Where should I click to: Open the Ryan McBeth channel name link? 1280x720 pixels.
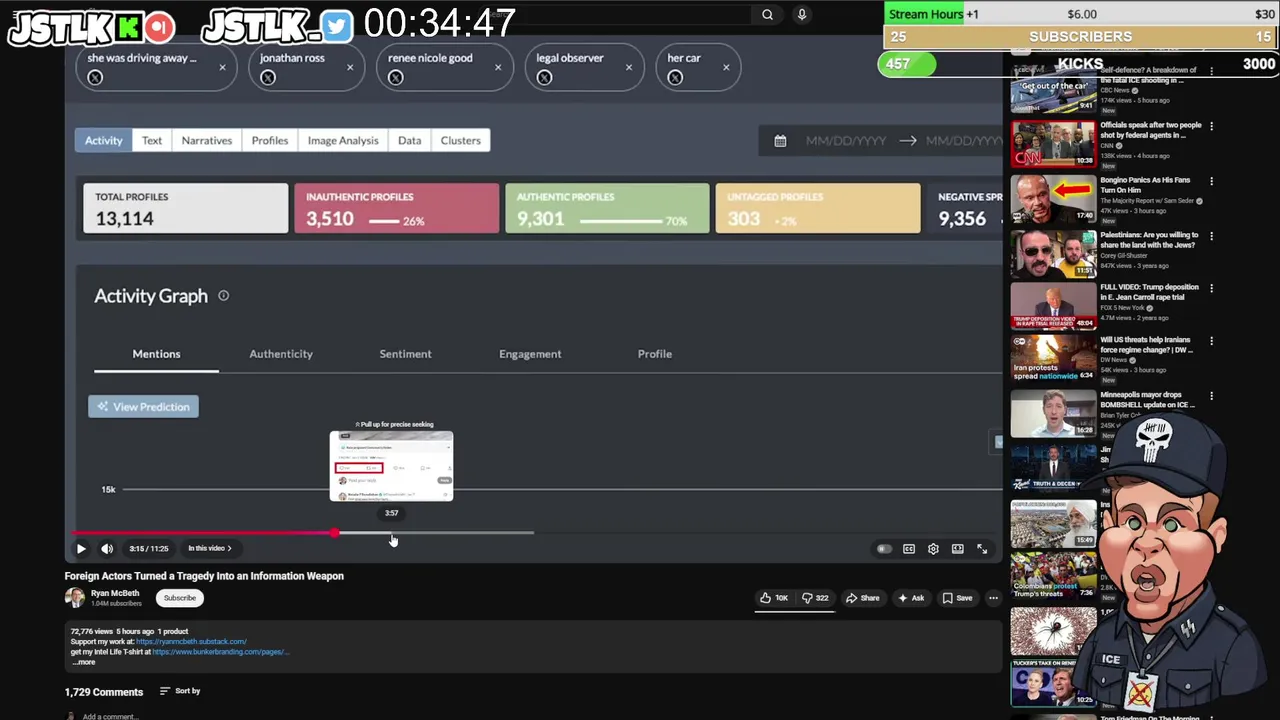point(115,593)
